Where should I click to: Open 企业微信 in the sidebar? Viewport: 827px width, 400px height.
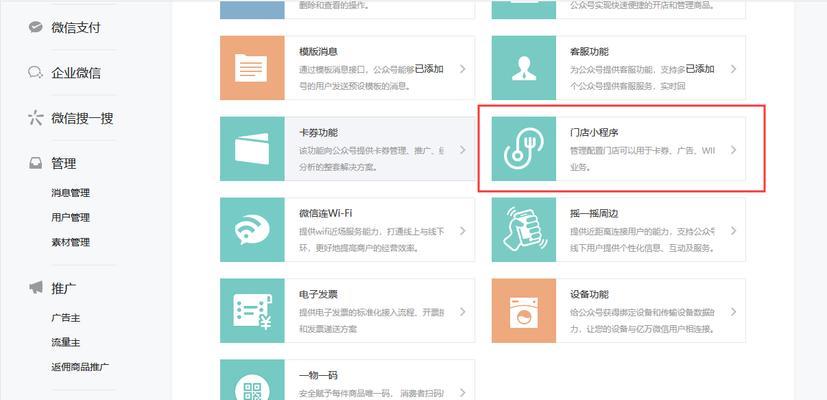pos(75,73)
